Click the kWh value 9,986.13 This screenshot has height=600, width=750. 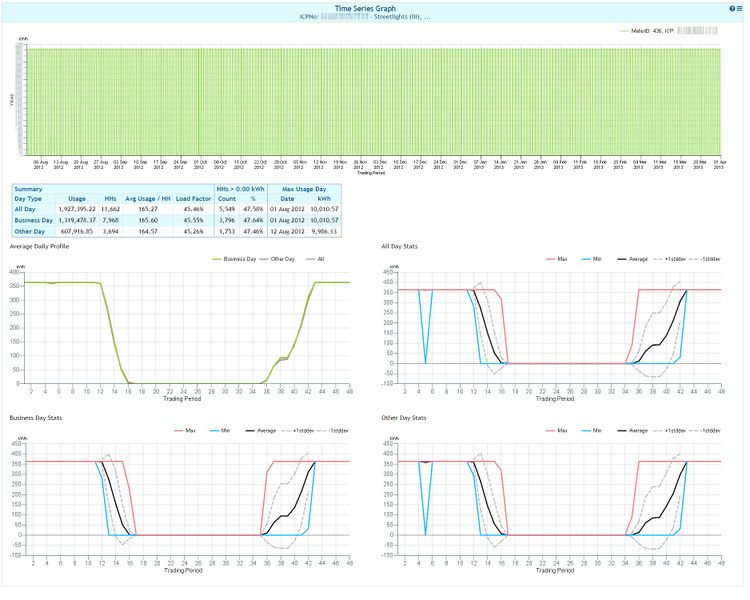(325, 231)
